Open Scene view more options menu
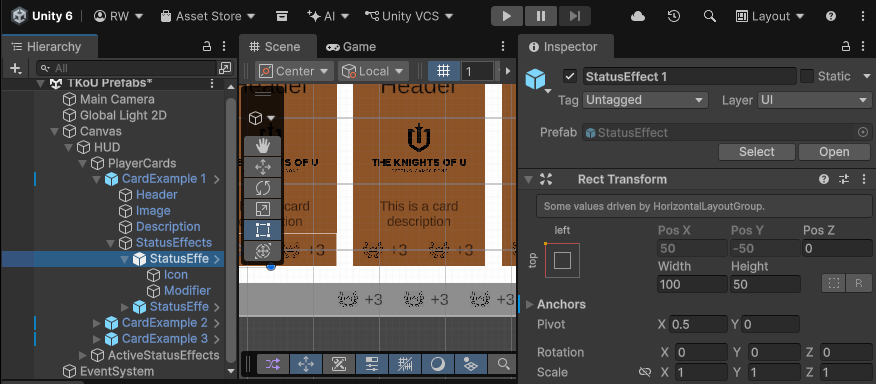 503,46
